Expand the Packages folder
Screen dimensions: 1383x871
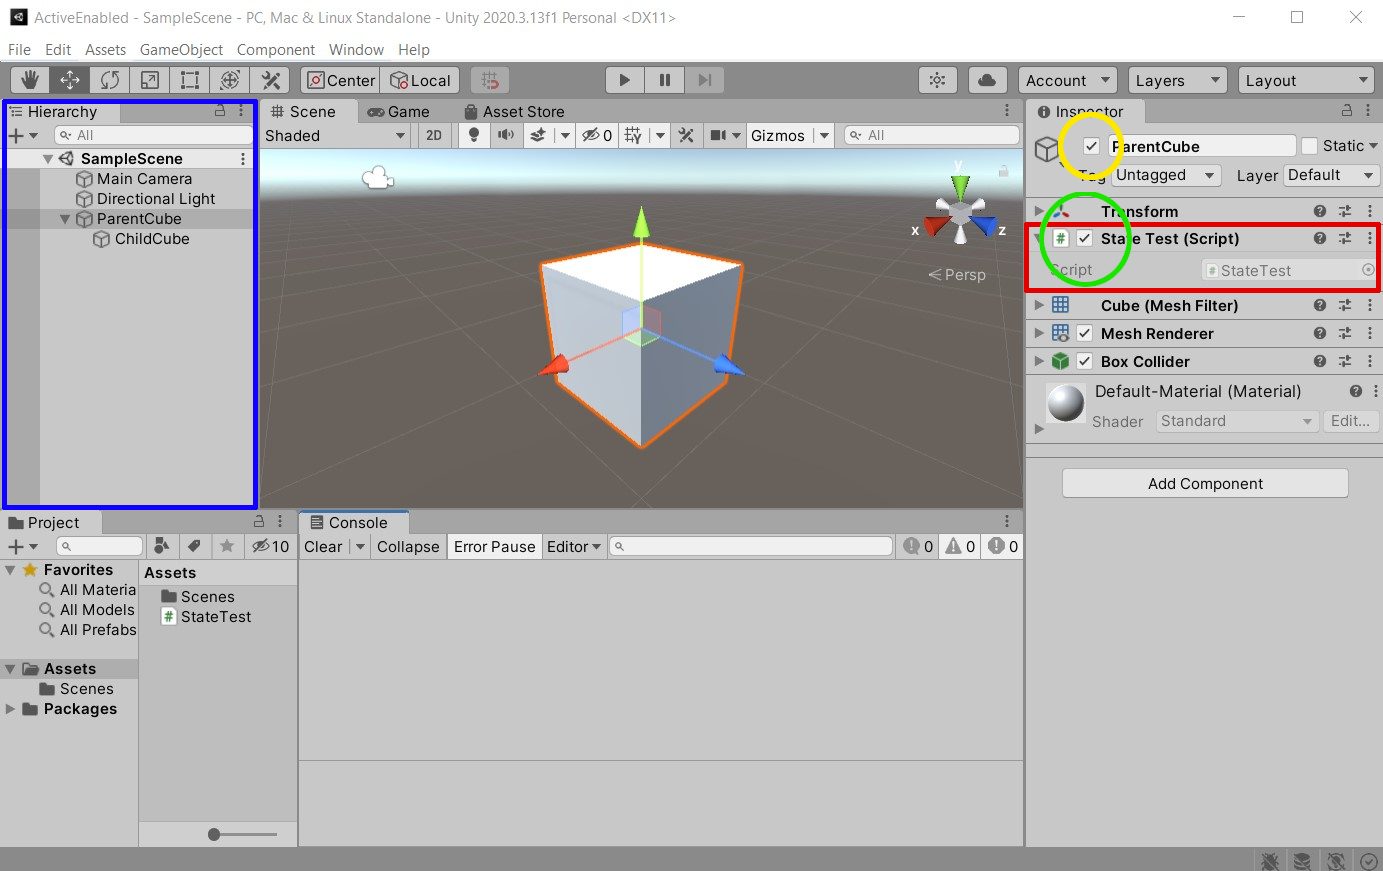[x=11, y=709]
